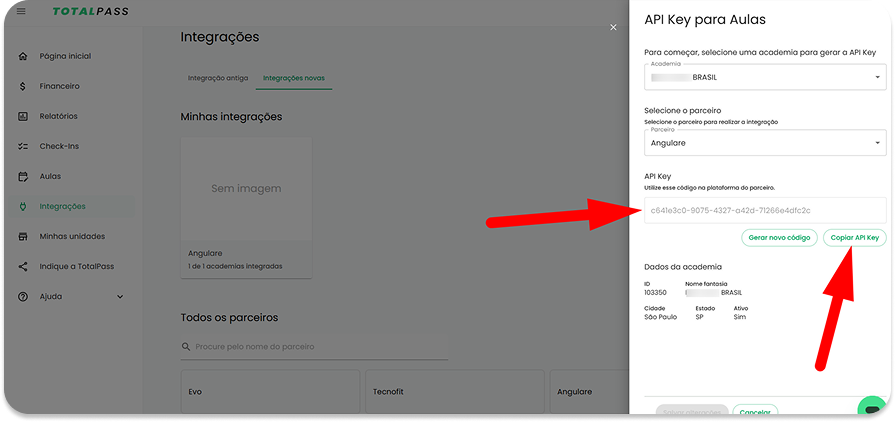Open the Check-Ins section
The image size is (895, 422).
click(x=59, y=146)
